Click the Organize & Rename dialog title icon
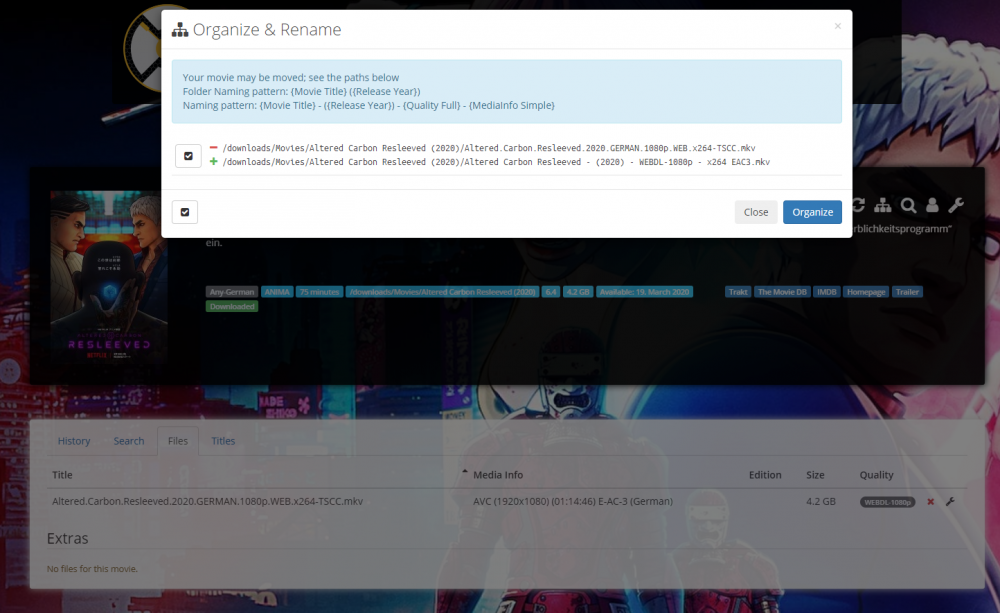This screenshot has width=1000, height=613. pos(180,29)
